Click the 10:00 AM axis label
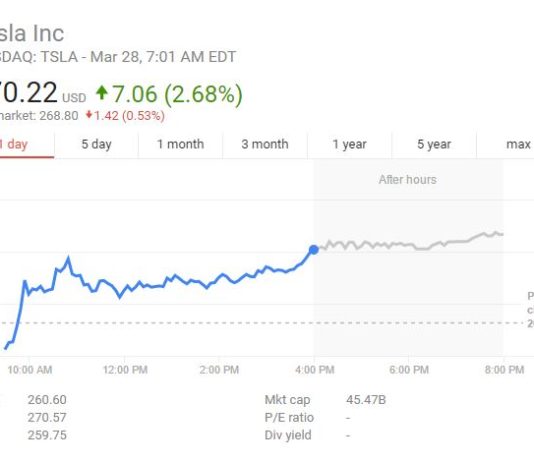 (x=30, y=370)
